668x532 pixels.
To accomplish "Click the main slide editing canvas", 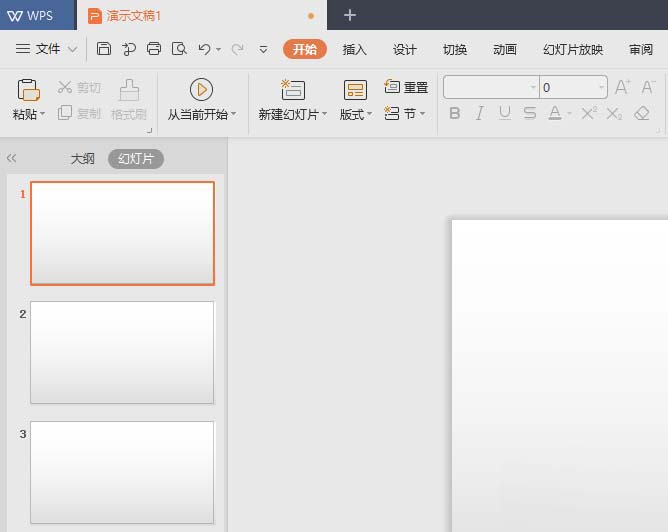I will pos(560,376).
